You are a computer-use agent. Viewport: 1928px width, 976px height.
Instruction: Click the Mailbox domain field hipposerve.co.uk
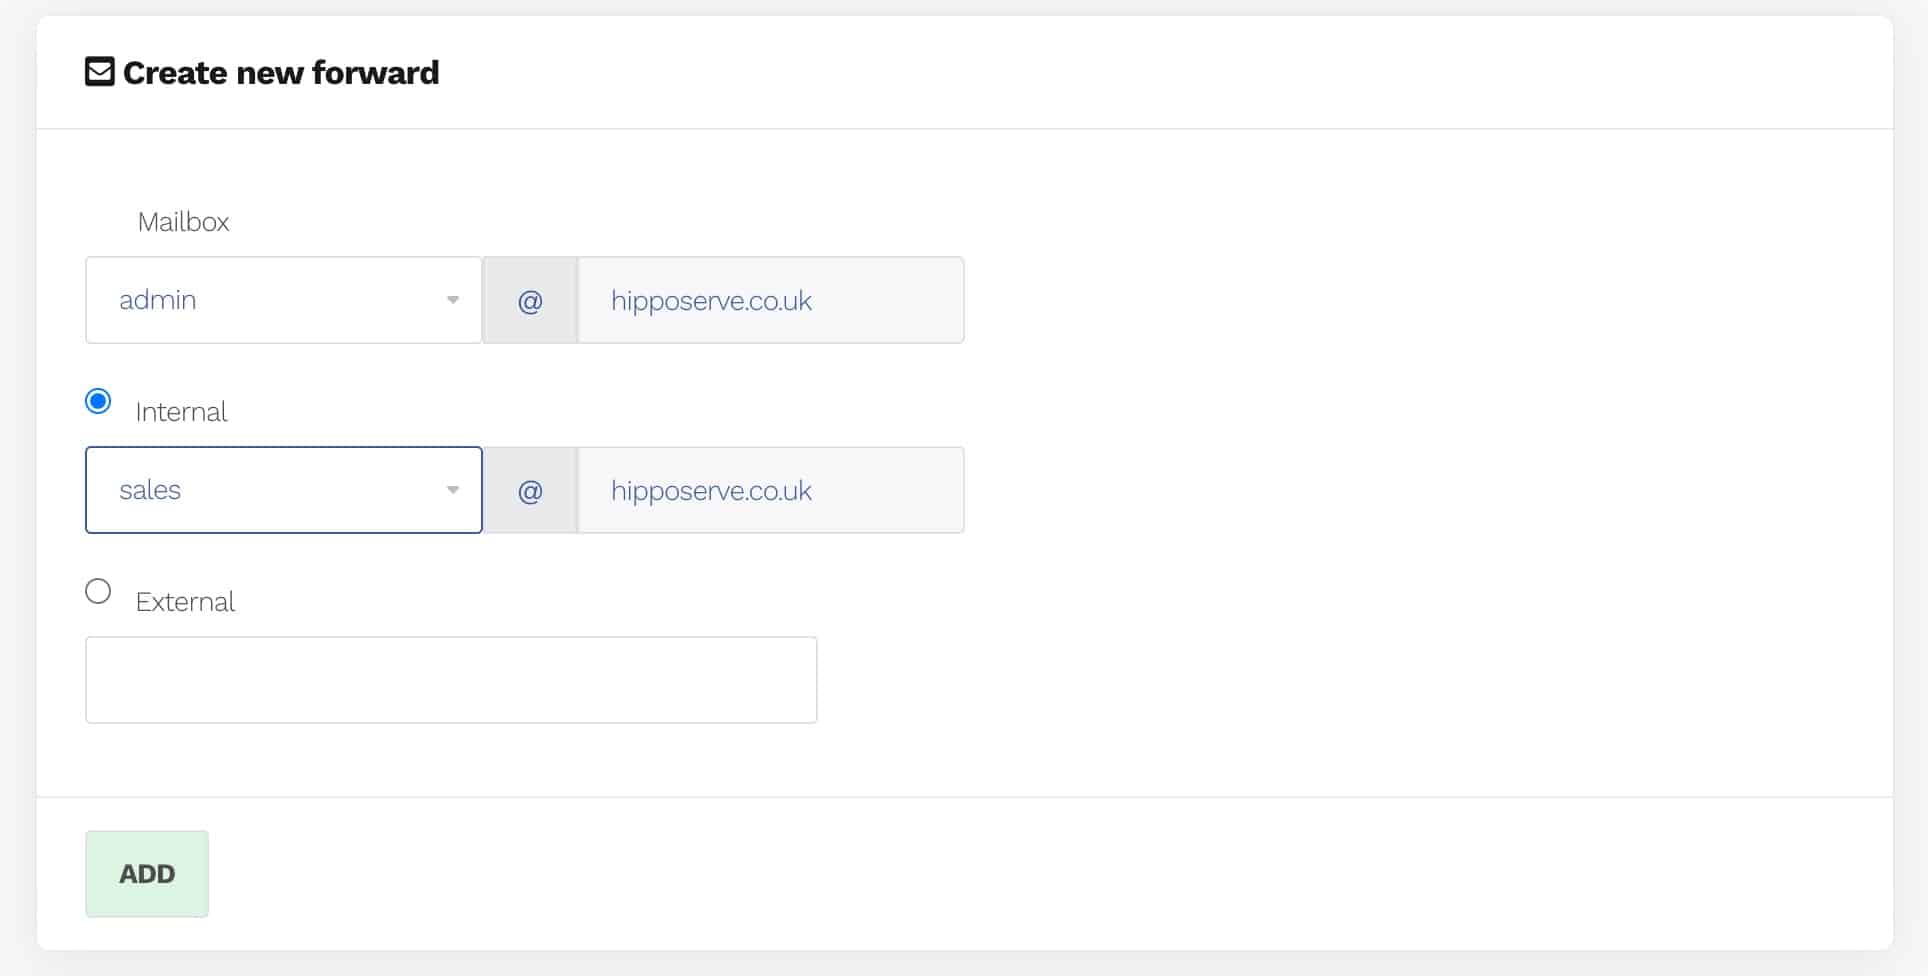pos(770,300)
